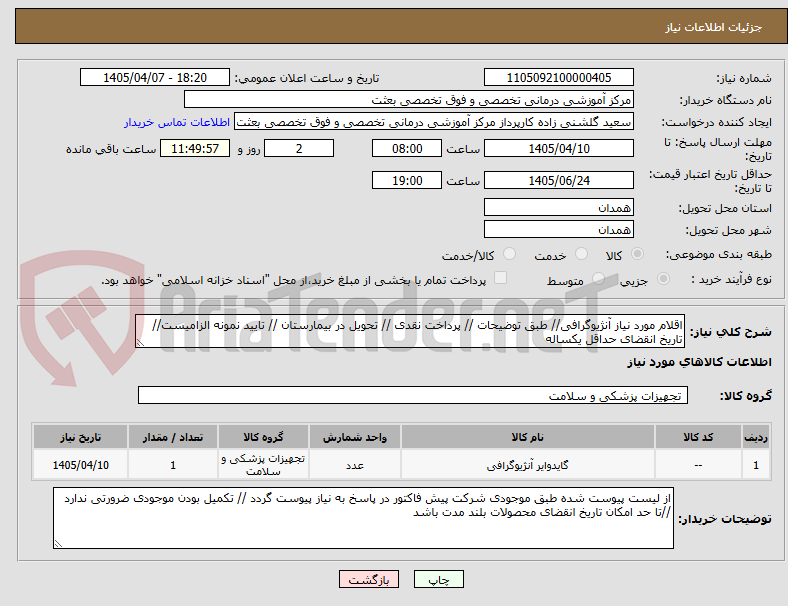The width and height of the screenshot is (788, 606).
Task: Click the 08:00 deadline hour field
Action: (407, 149)
